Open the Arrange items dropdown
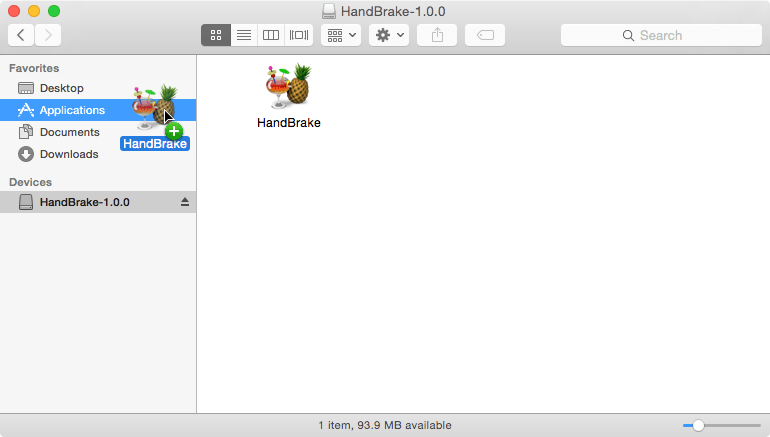 click(341, 35)
